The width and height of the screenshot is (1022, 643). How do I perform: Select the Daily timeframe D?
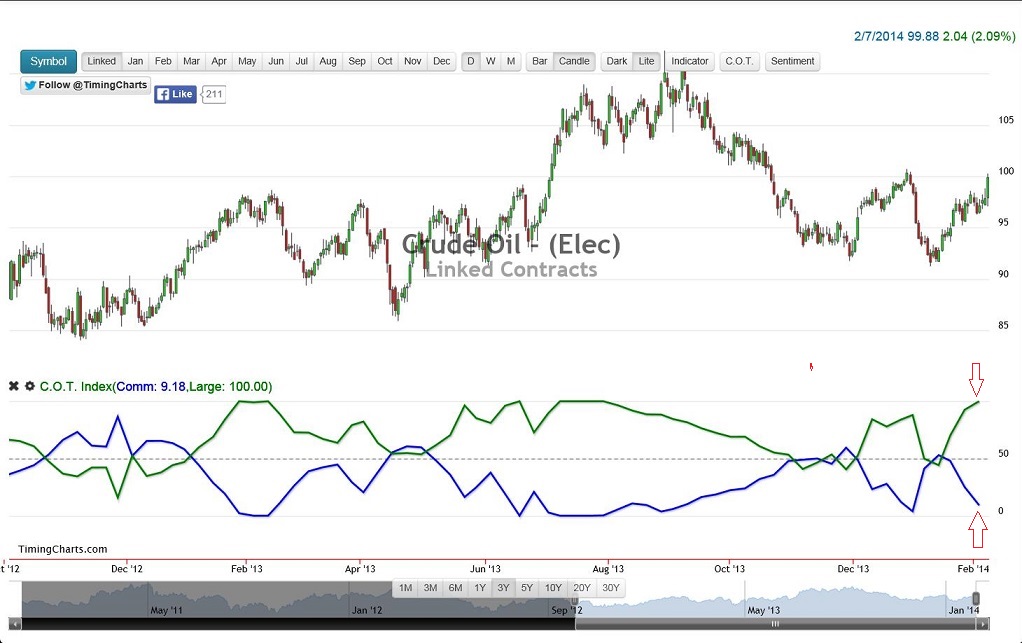tap(470, 61)
